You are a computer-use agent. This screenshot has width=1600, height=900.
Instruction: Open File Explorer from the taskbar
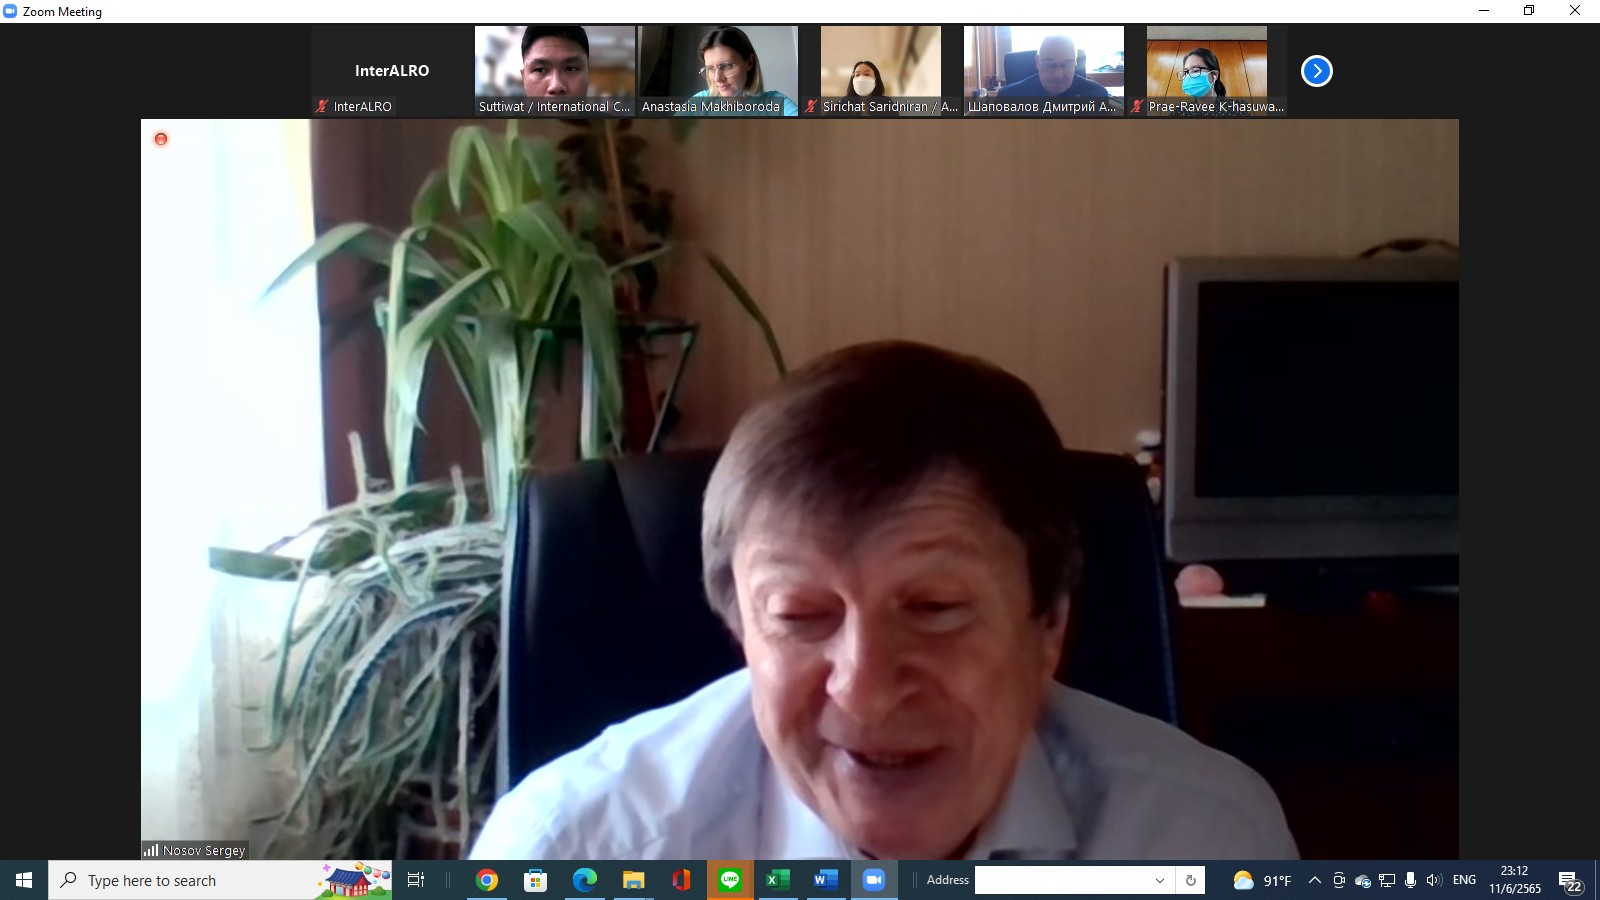coord(633,880)
